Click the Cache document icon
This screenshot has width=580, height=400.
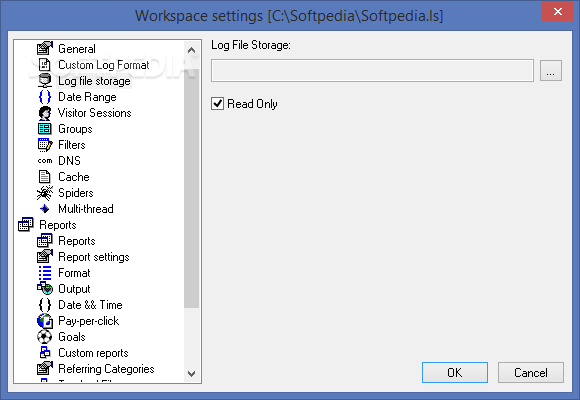(45, 177)
